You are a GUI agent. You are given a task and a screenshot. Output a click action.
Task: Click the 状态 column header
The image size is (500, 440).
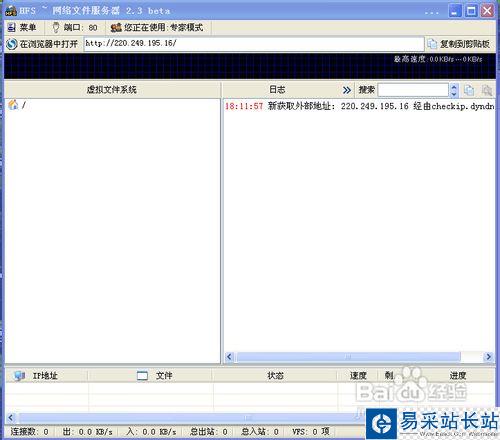point(275,376)
